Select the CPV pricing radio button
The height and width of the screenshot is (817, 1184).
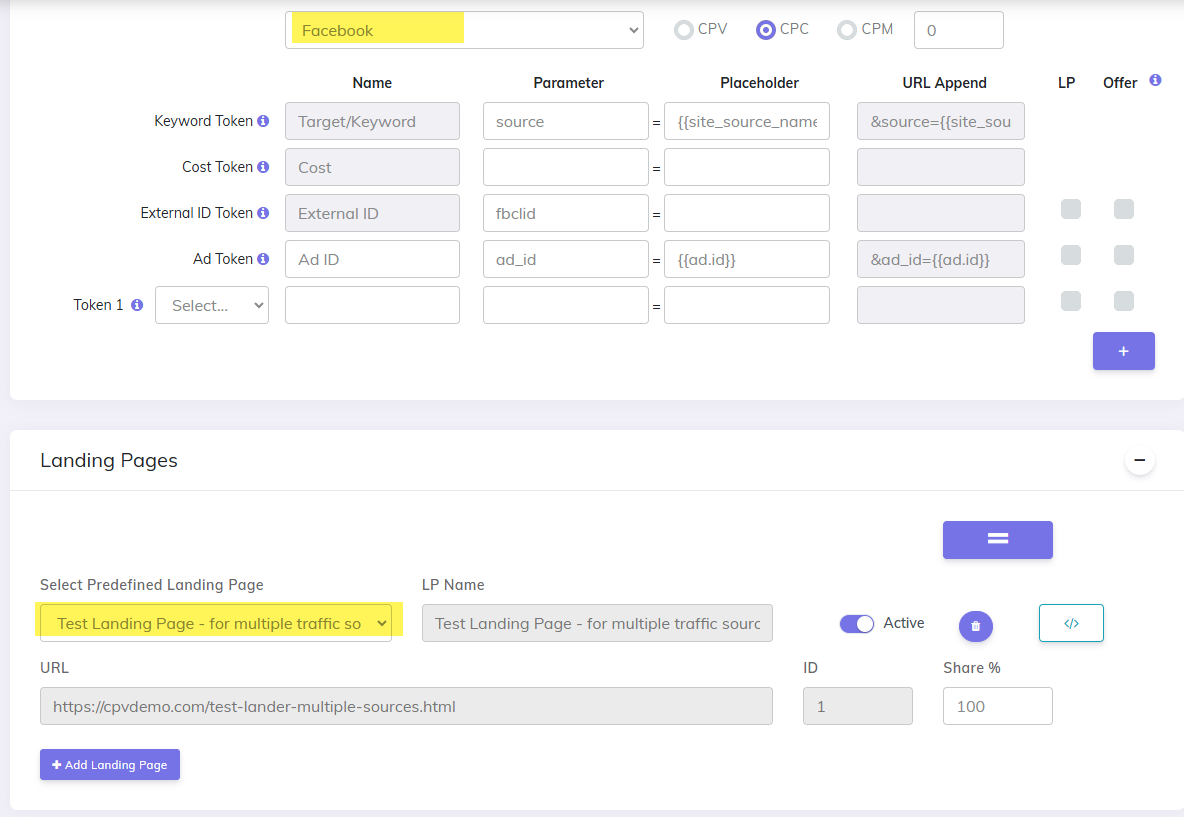pyautogui.click(x=682, y=29)
